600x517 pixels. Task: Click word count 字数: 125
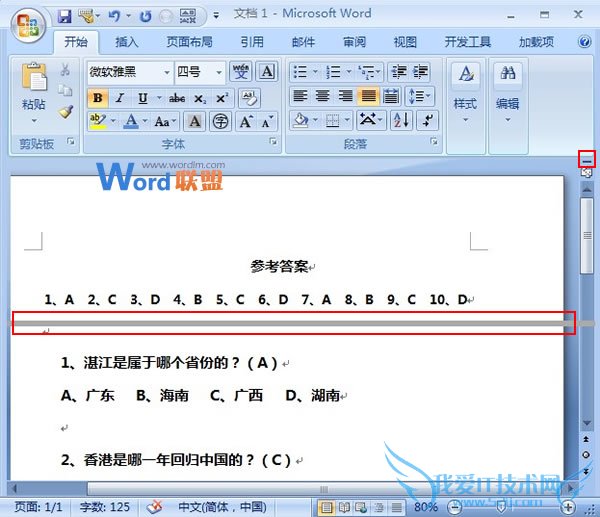104,507
